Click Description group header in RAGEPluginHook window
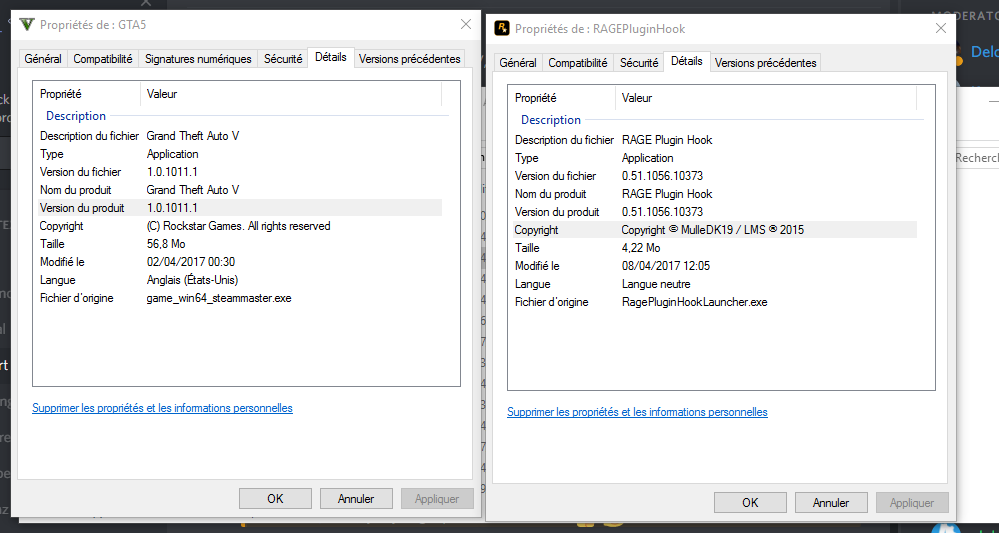The height and width of the screenshot is (533, 999). (551, 120)
